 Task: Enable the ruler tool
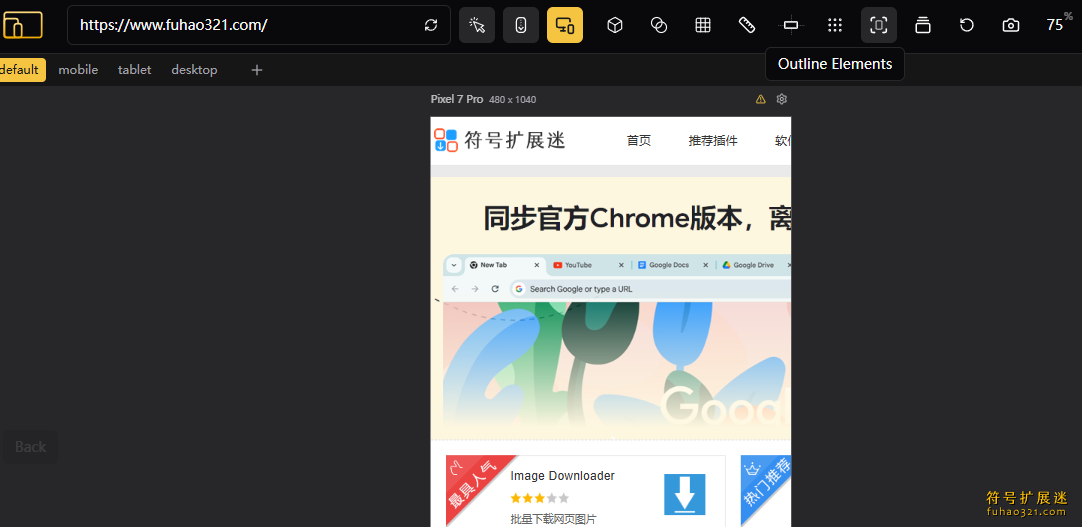(747, 26)
